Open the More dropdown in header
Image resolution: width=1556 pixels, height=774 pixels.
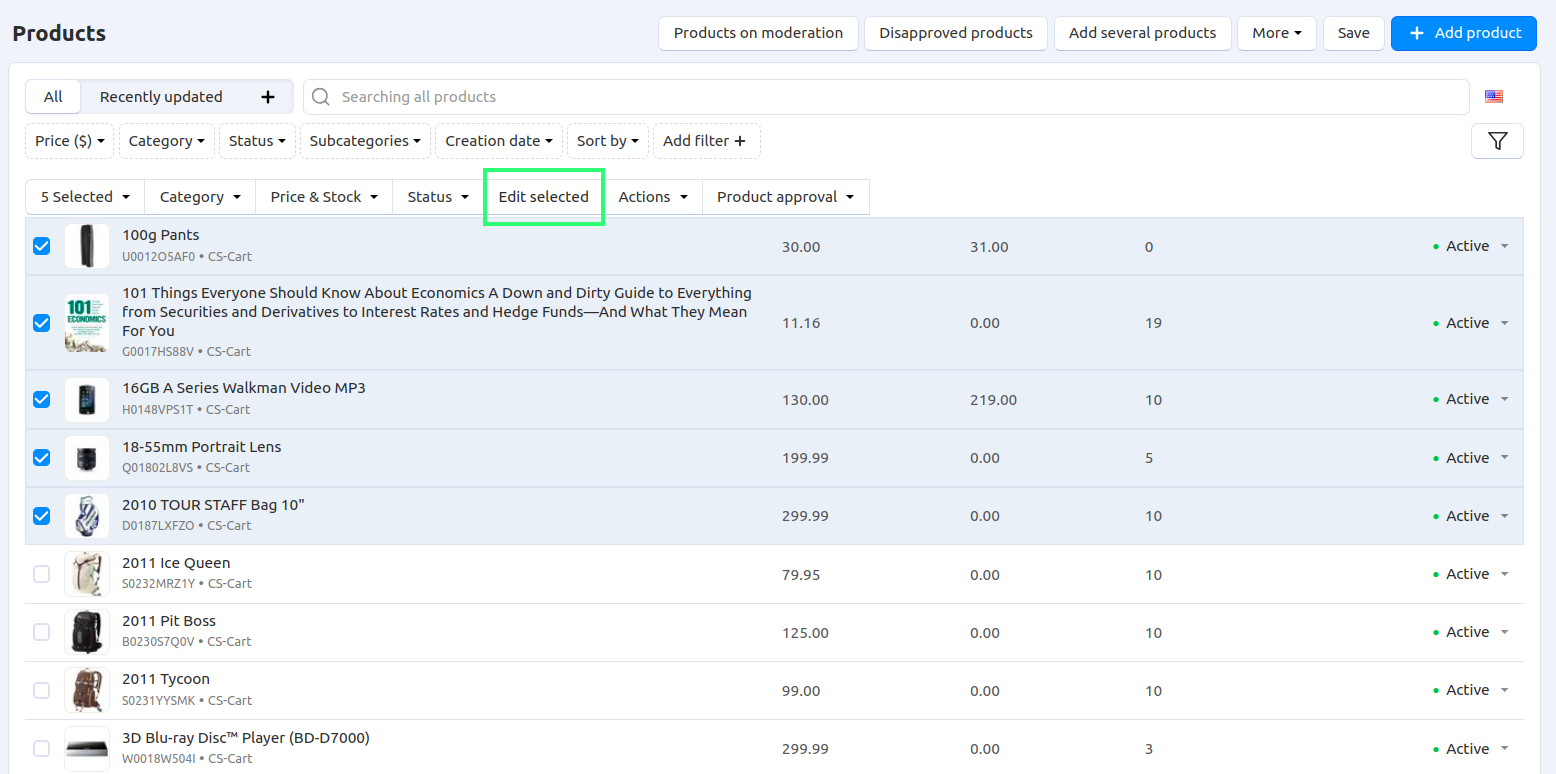click(x=1276, y=33)
